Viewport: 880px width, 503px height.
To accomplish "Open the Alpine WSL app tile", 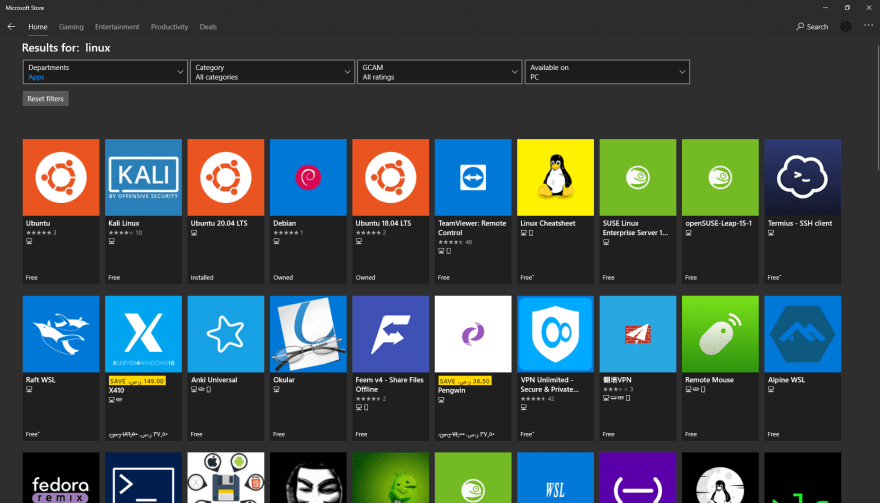I will pyautogui.click(x=803, y=368).
